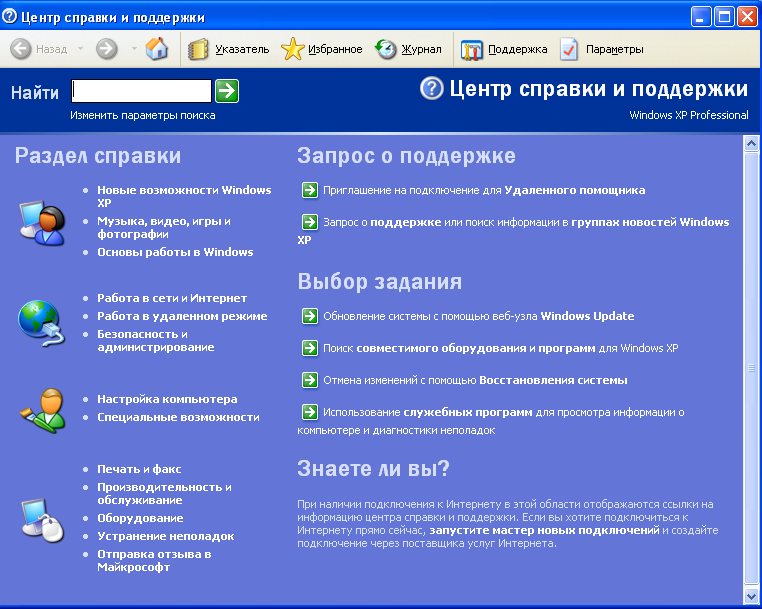
Task: Open Избранное favorites star icon
Action: click(292, 49)
